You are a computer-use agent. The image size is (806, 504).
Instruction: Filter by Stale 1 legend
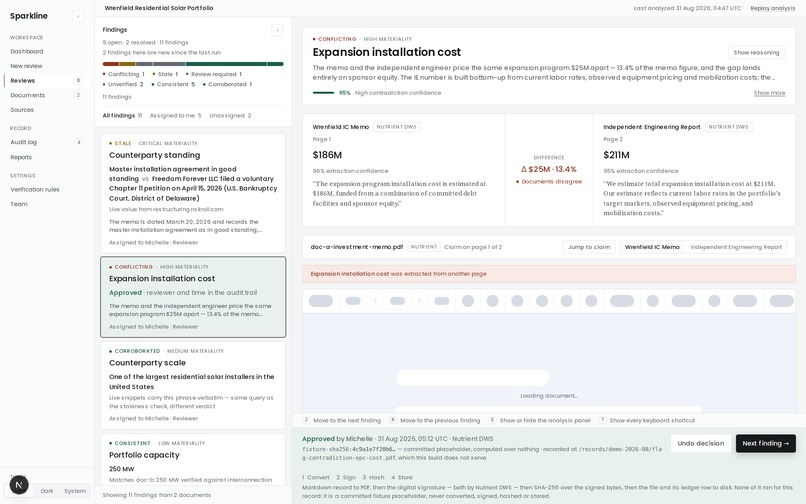point(165,74)
